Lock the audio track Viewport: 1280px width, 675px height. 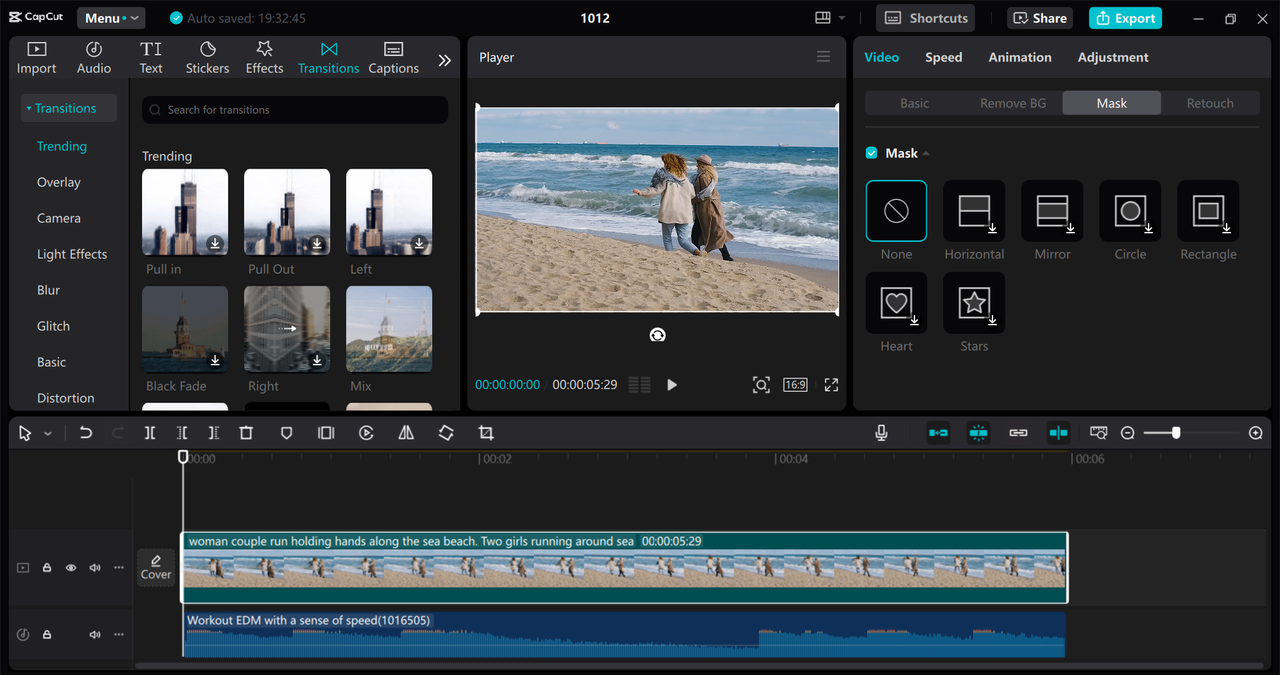coord(47,635)
